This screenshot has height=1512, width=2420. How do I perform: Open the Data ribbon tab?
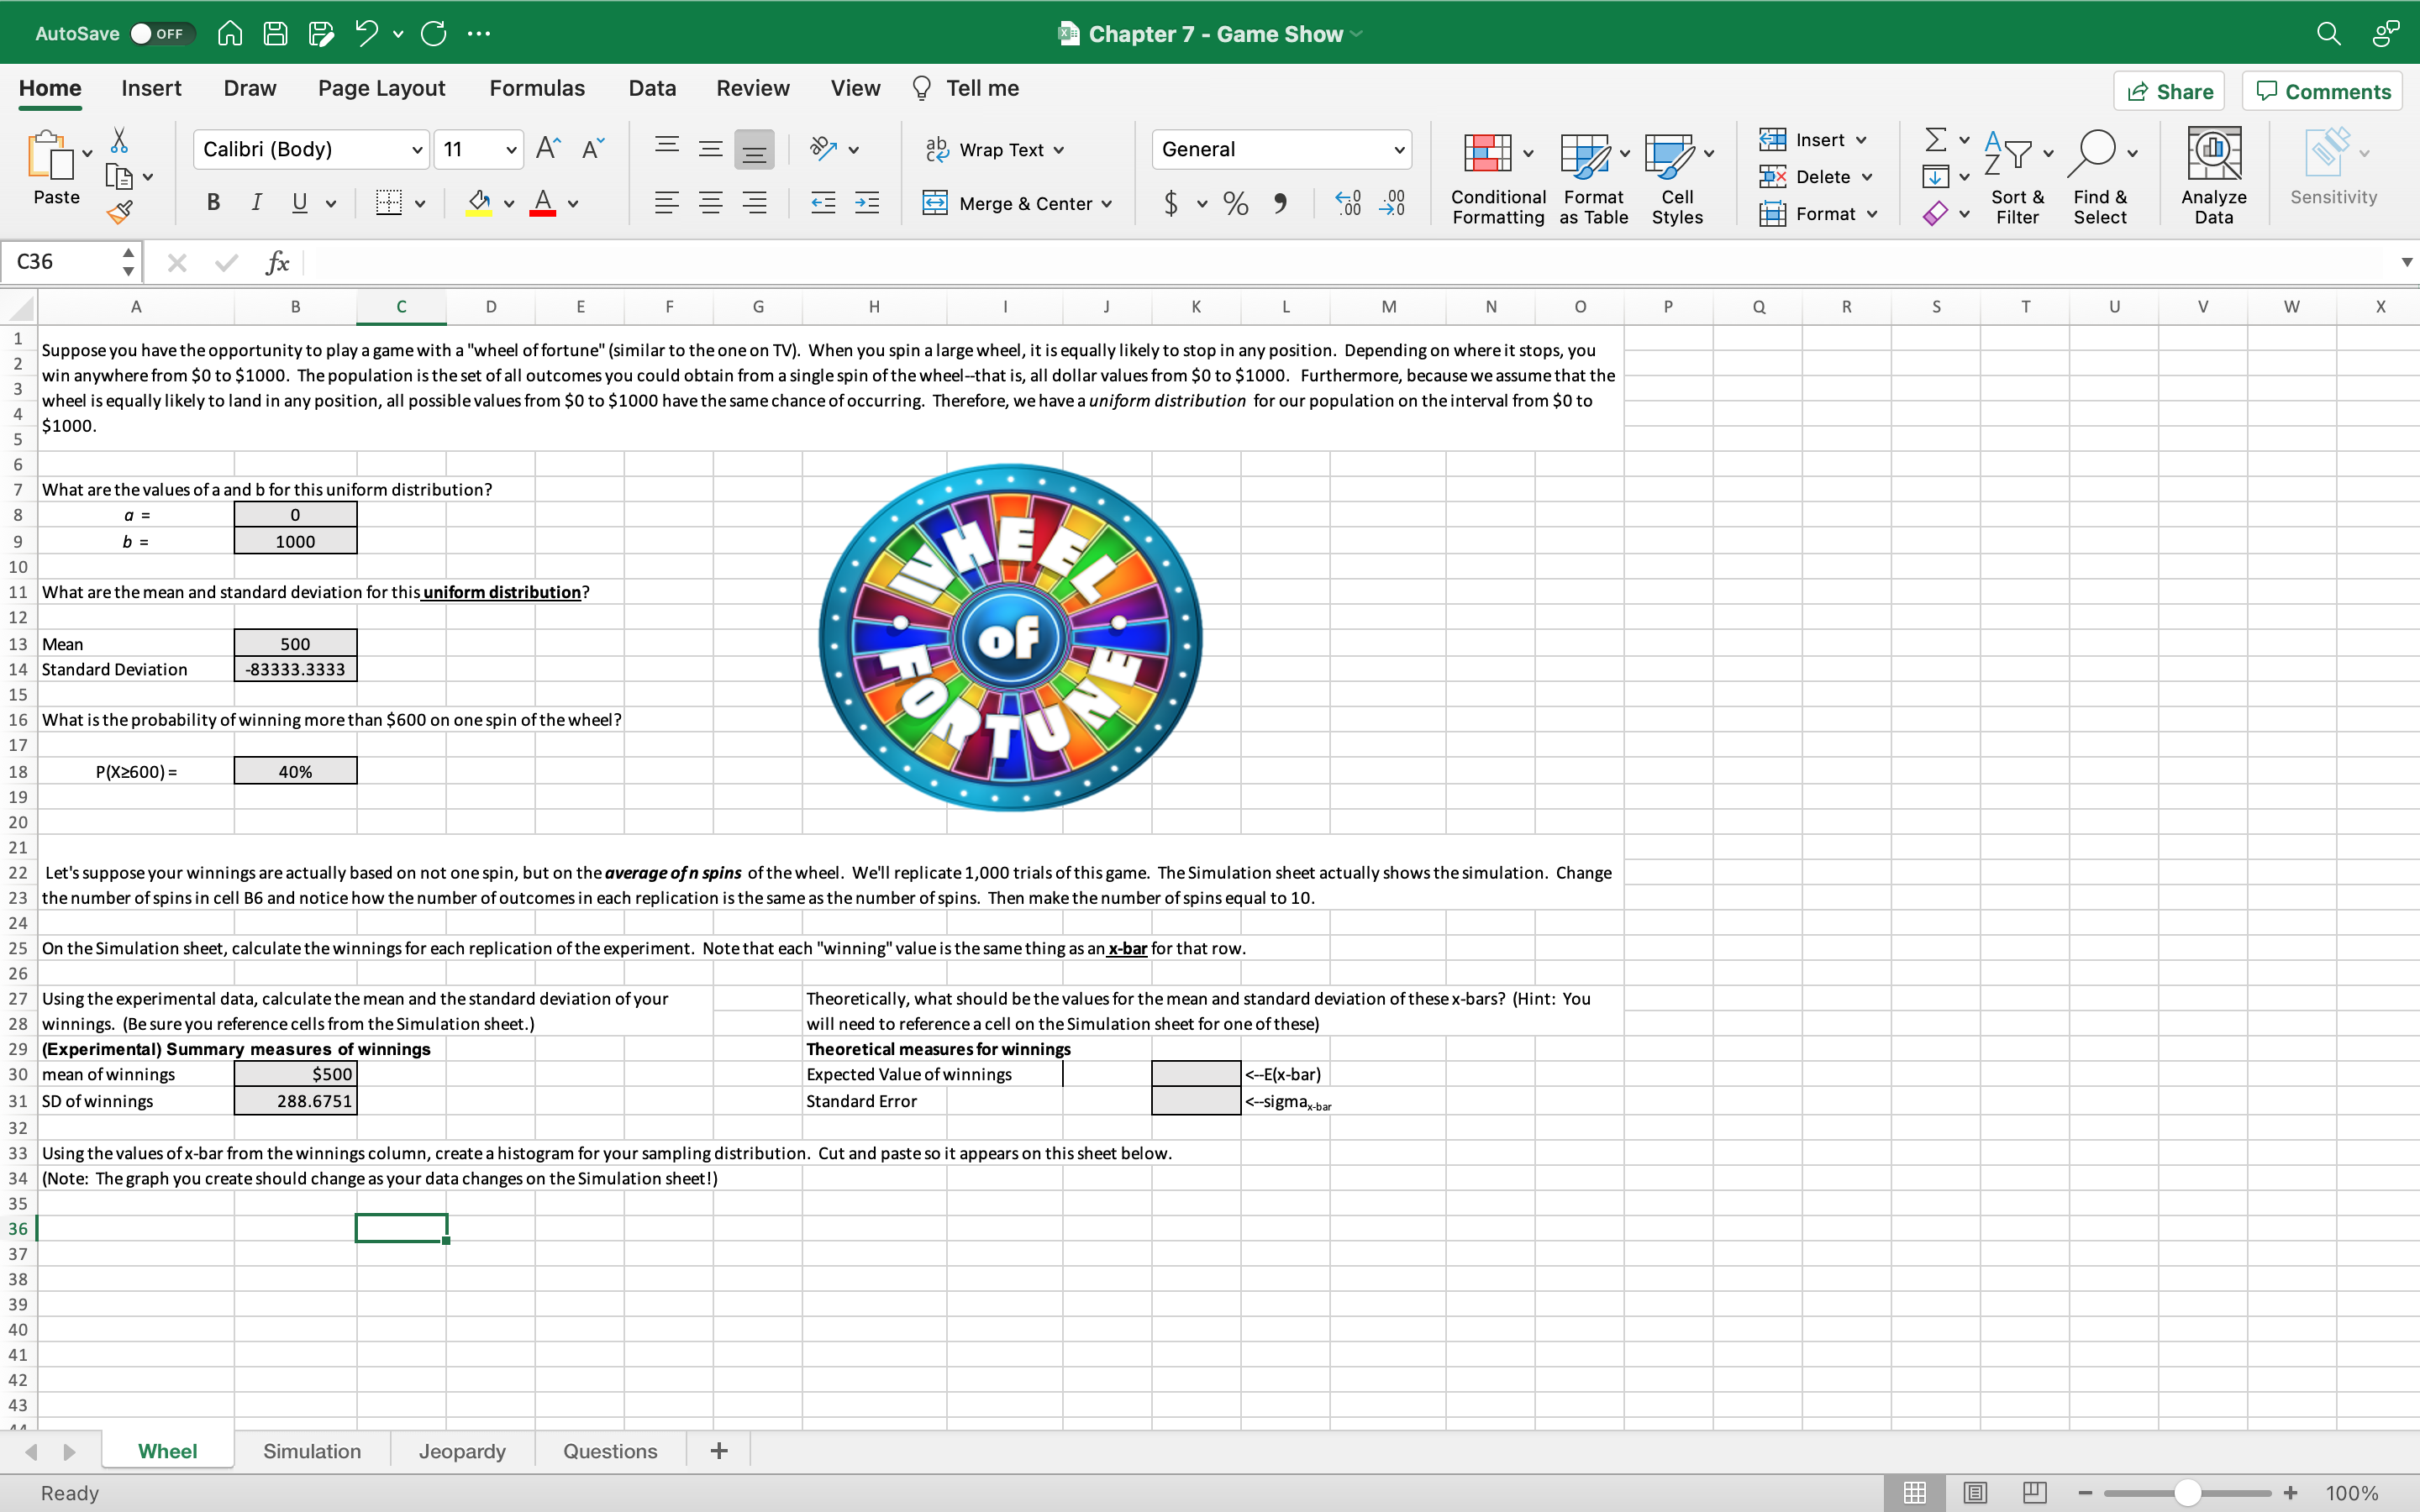pos(652,88)
